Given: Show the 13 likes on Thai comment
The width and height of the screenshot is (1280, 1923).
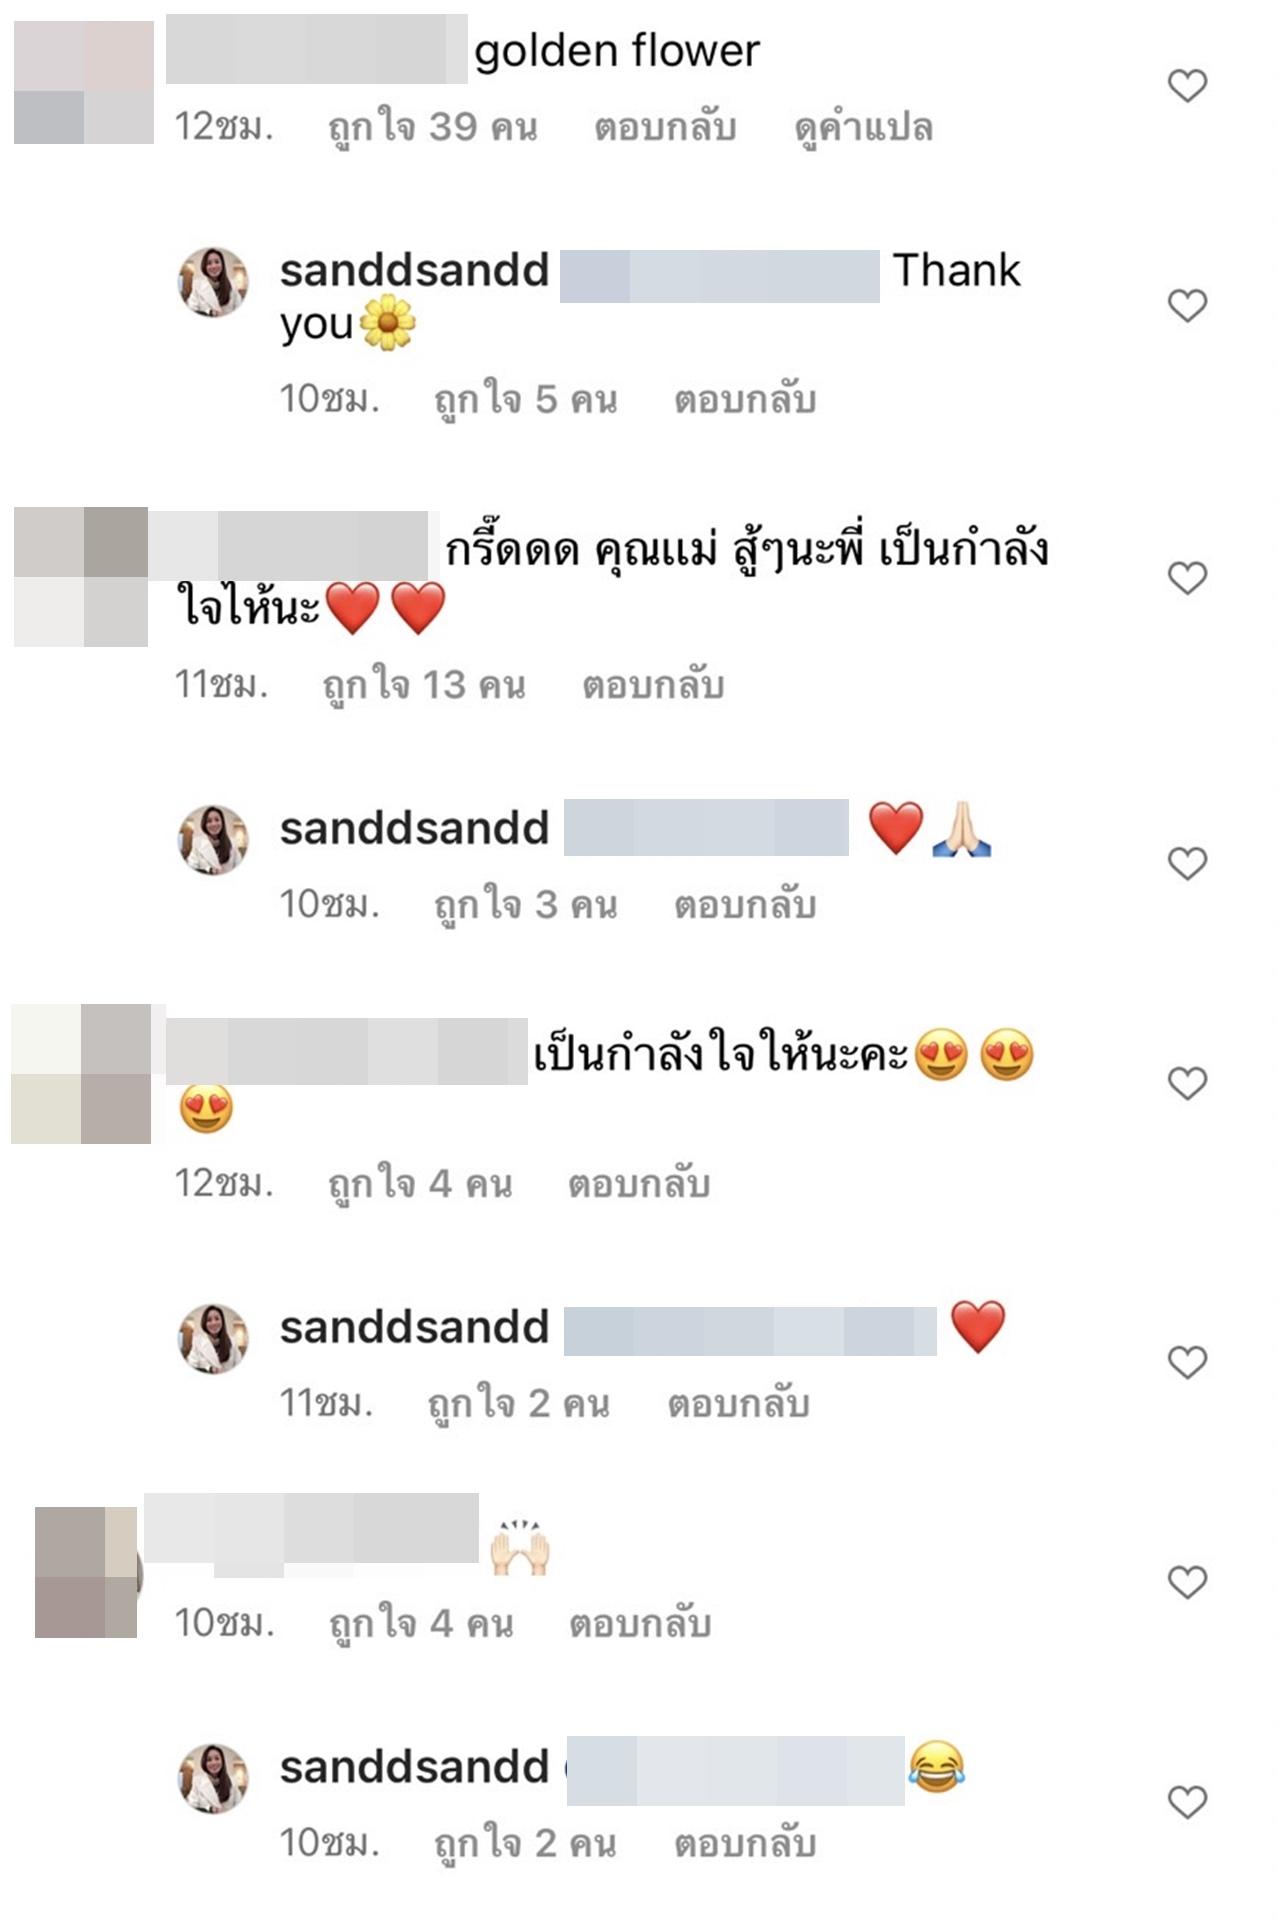Looking at the screenshot, I should [424, 686].
